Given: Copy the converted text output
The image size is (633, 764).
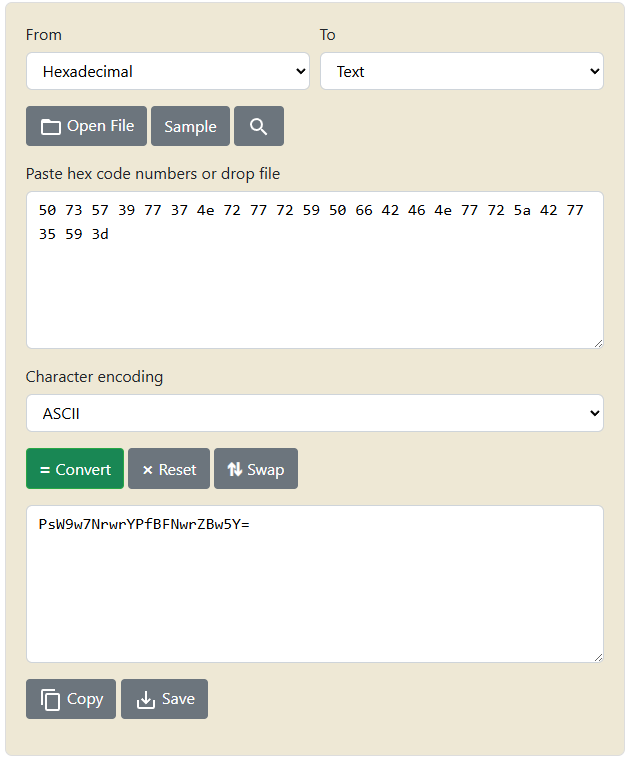Looking at the screenshot, I should click(71, 699).
